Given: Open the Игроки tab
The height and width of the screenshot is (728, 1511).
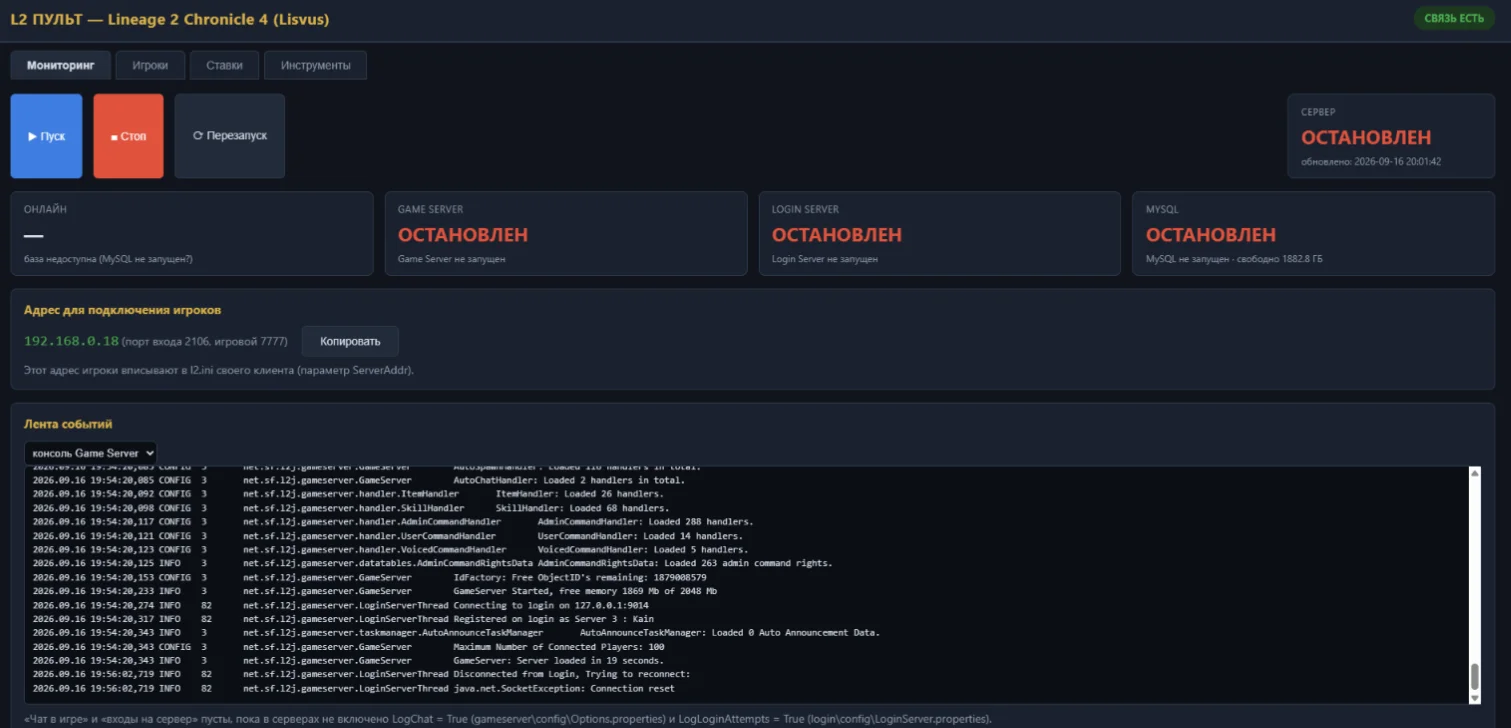Looking at the screenshot, I should pos(150,65).
